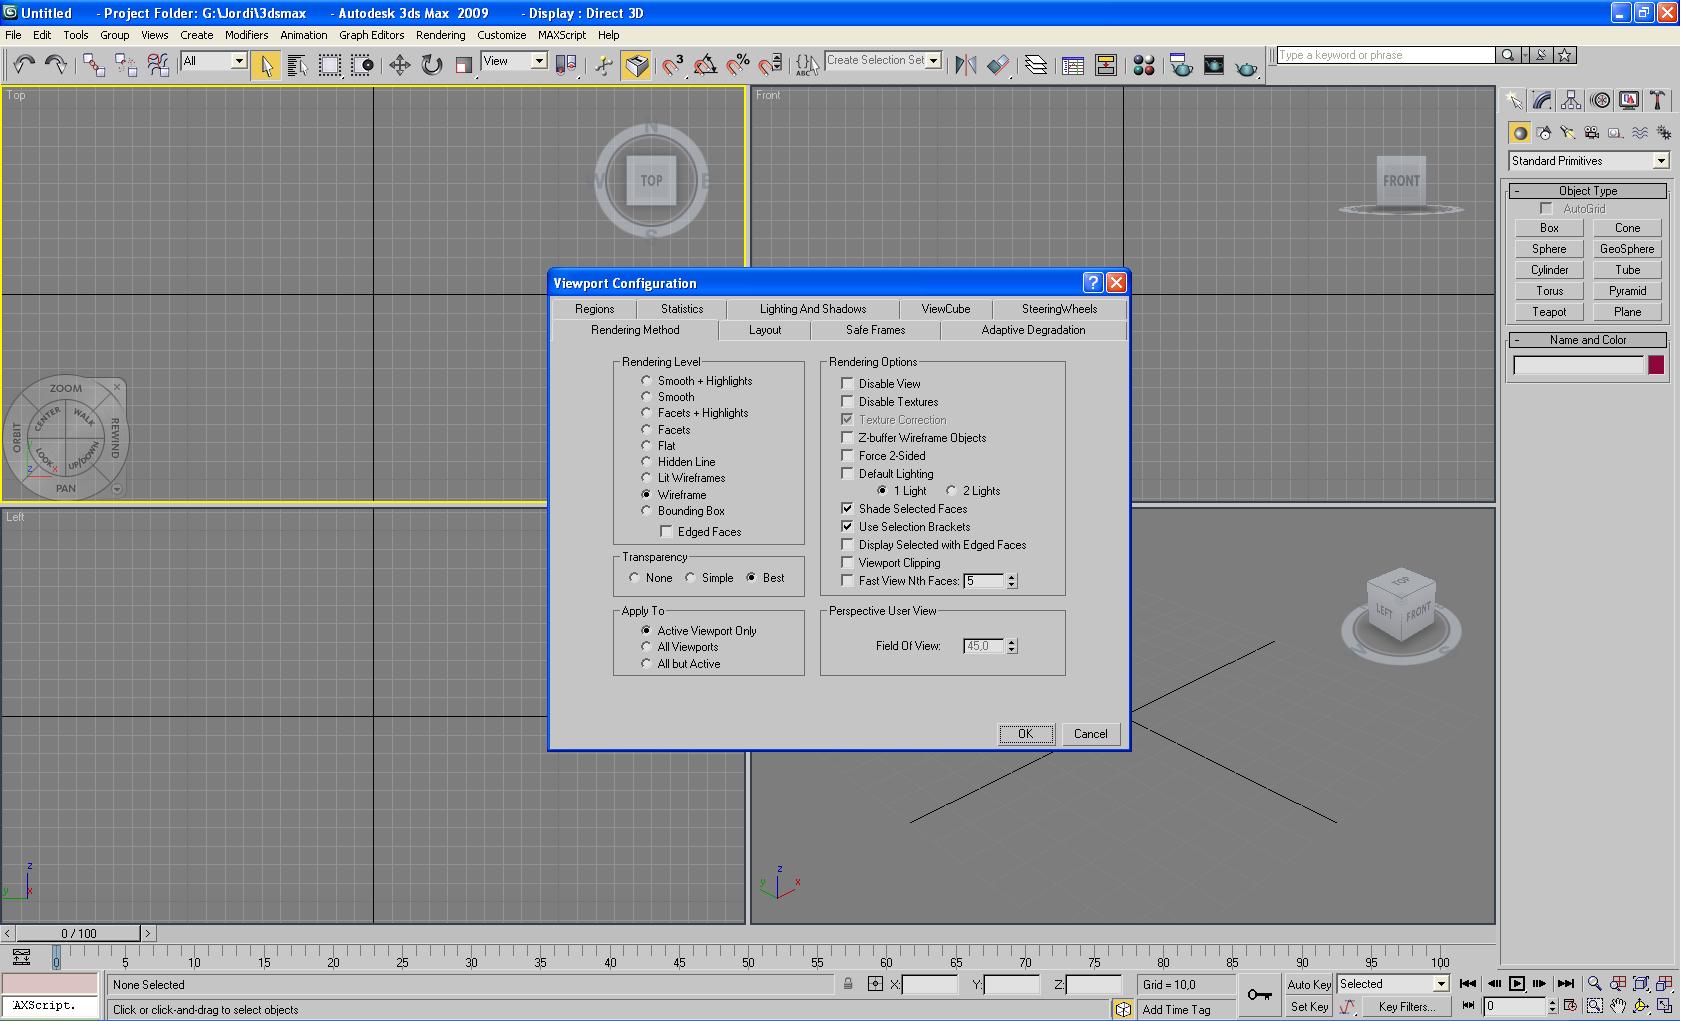Viewport: 1681px width, 1021px height.
Task: Collapse the Object Type rollout
Action: coord(1588,191)
